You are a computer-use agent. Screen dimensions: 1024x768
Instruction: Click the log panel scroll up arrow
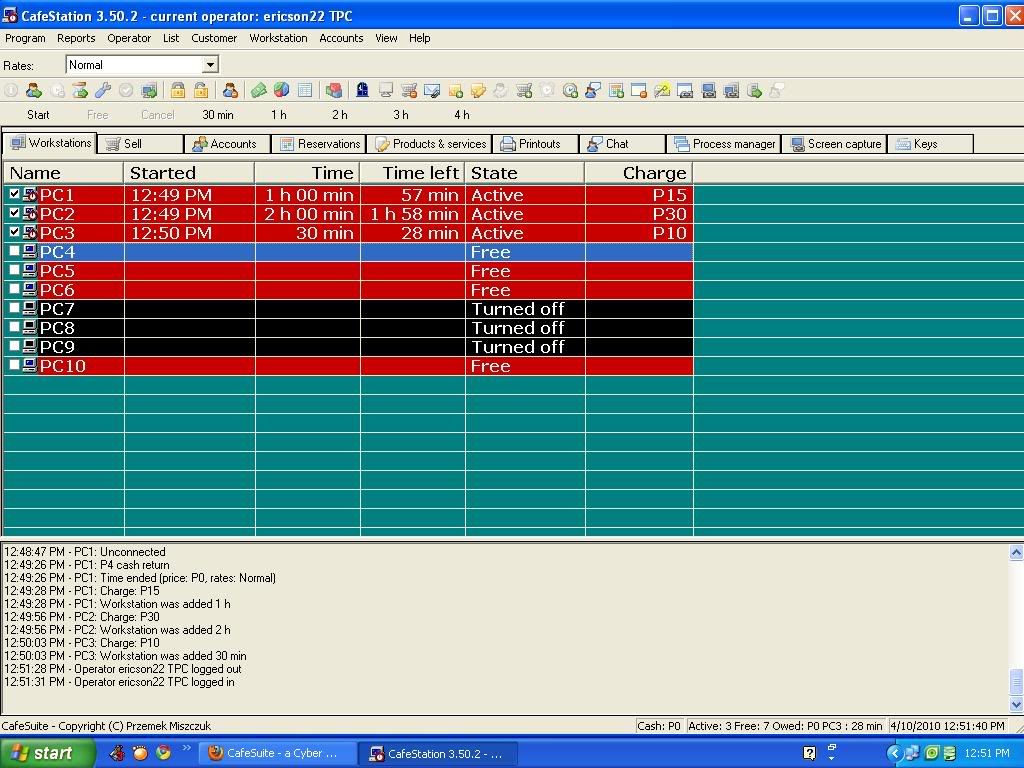pos(1016,552)
